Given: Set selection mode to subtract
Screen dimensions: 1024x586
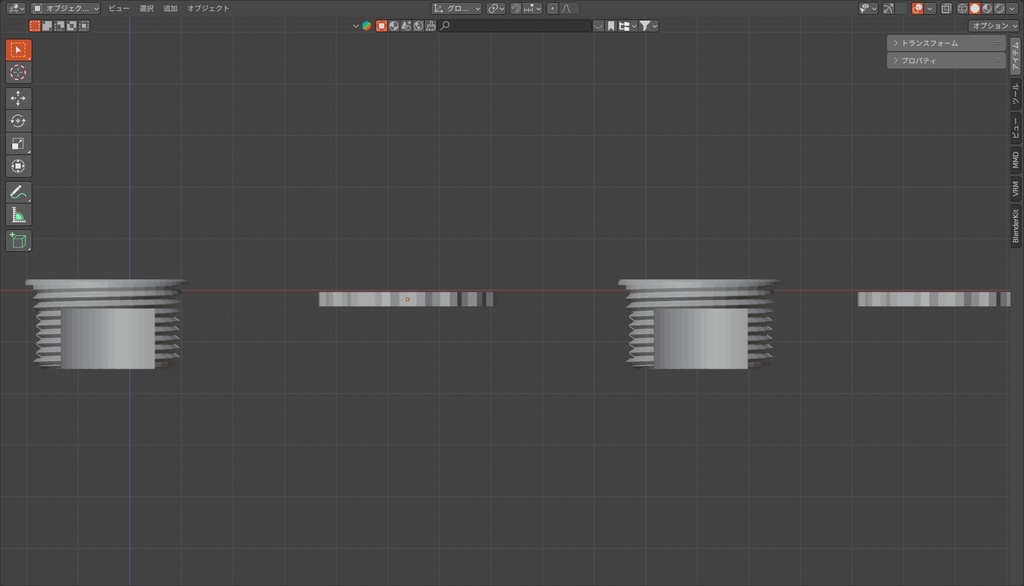Looking at the screenshot, I should [x=59, y=25].
